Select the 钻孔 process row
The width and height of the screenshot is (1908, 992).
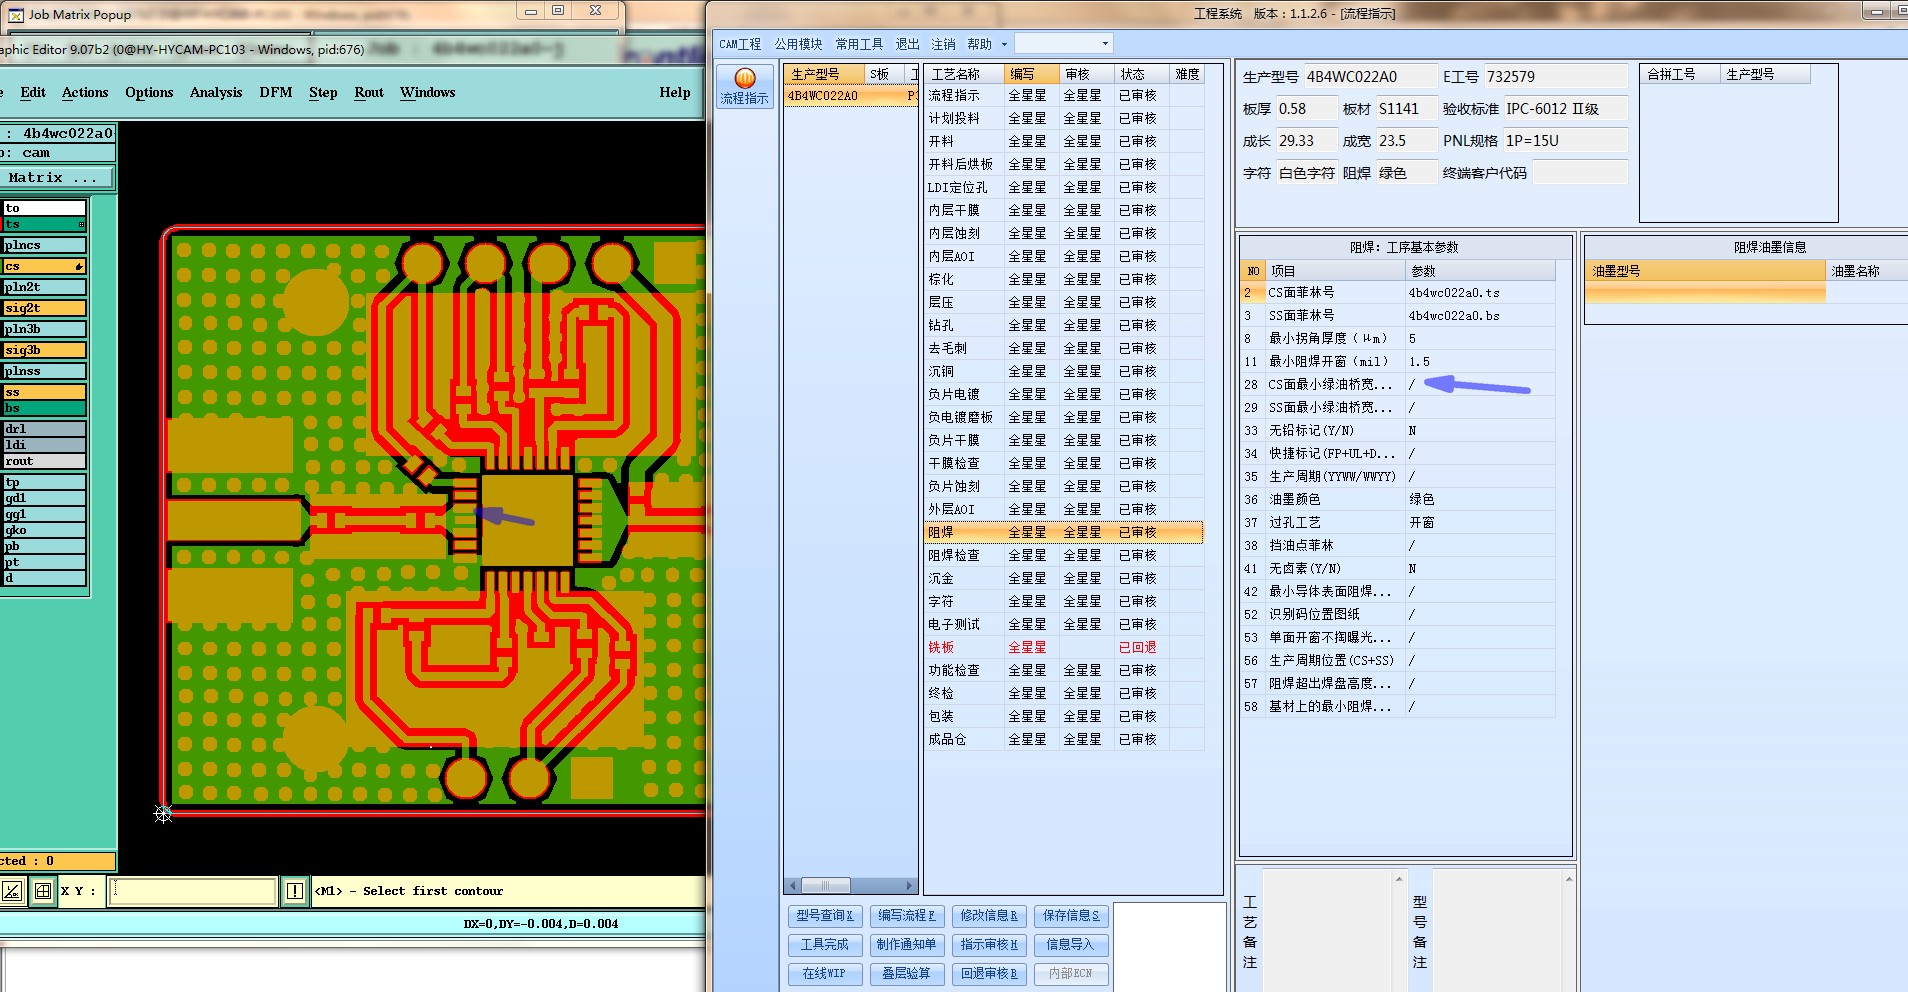coord(1064,326)
